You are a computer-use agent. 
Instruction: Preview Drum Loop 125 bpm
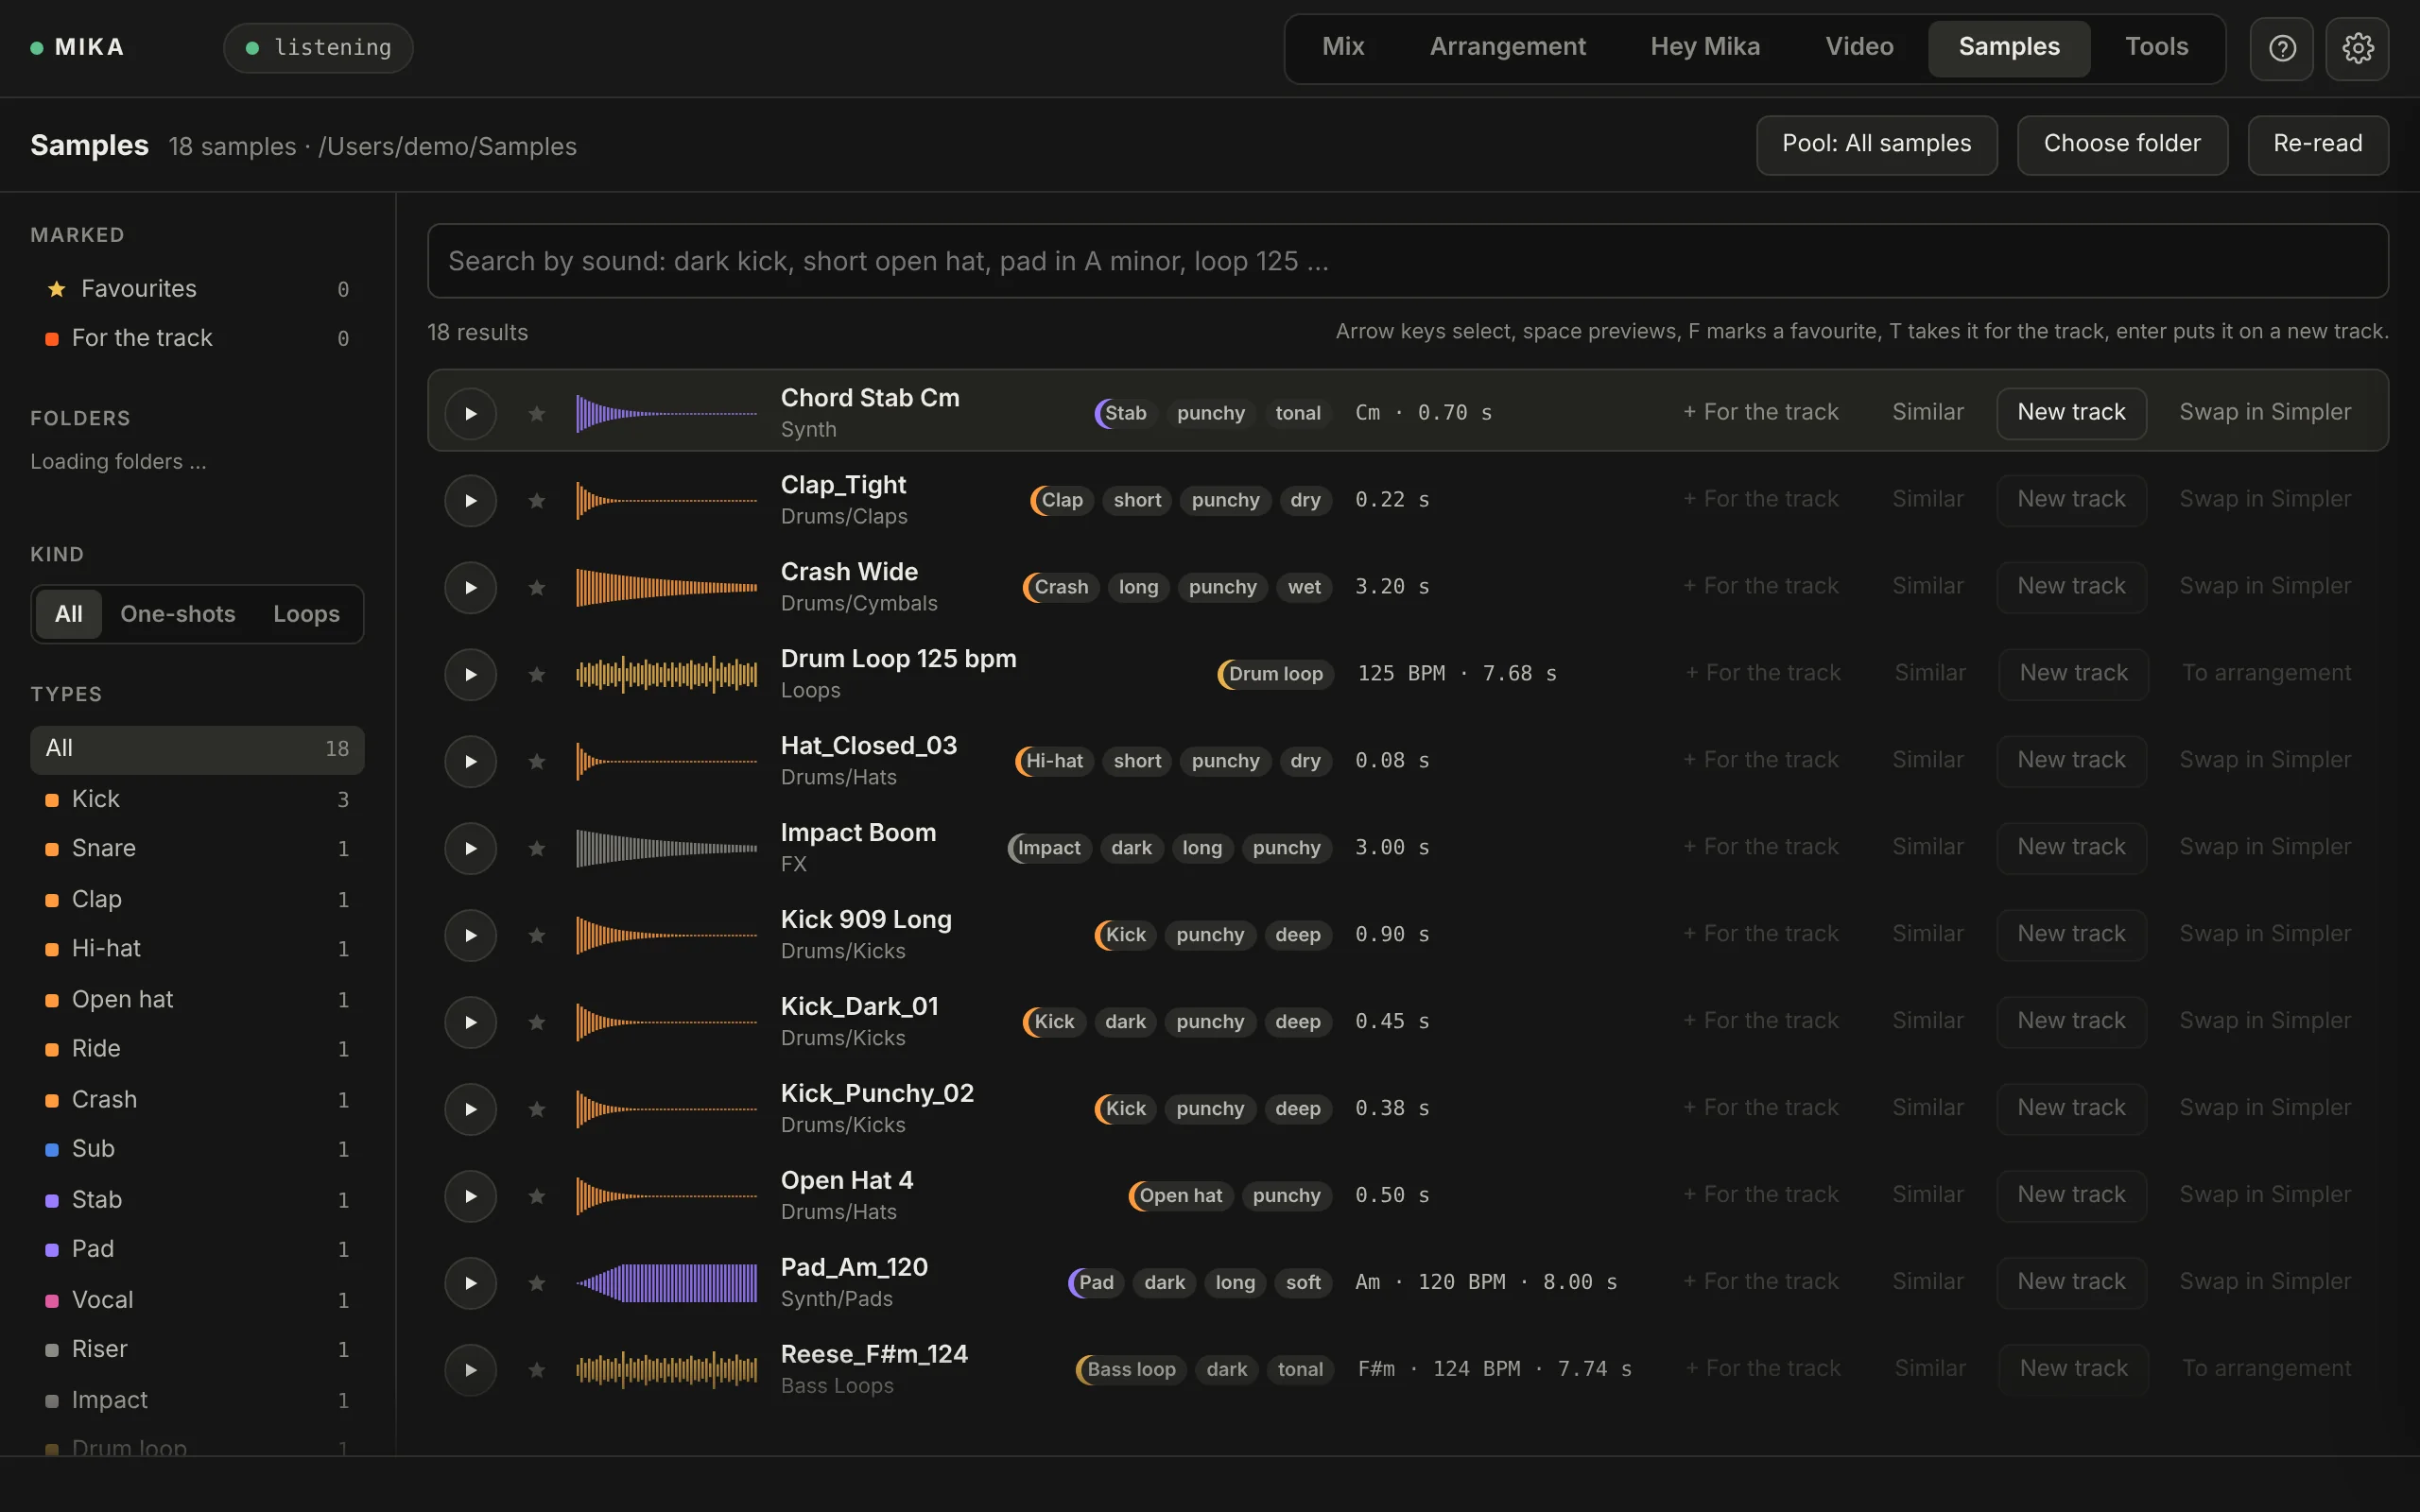471,674
